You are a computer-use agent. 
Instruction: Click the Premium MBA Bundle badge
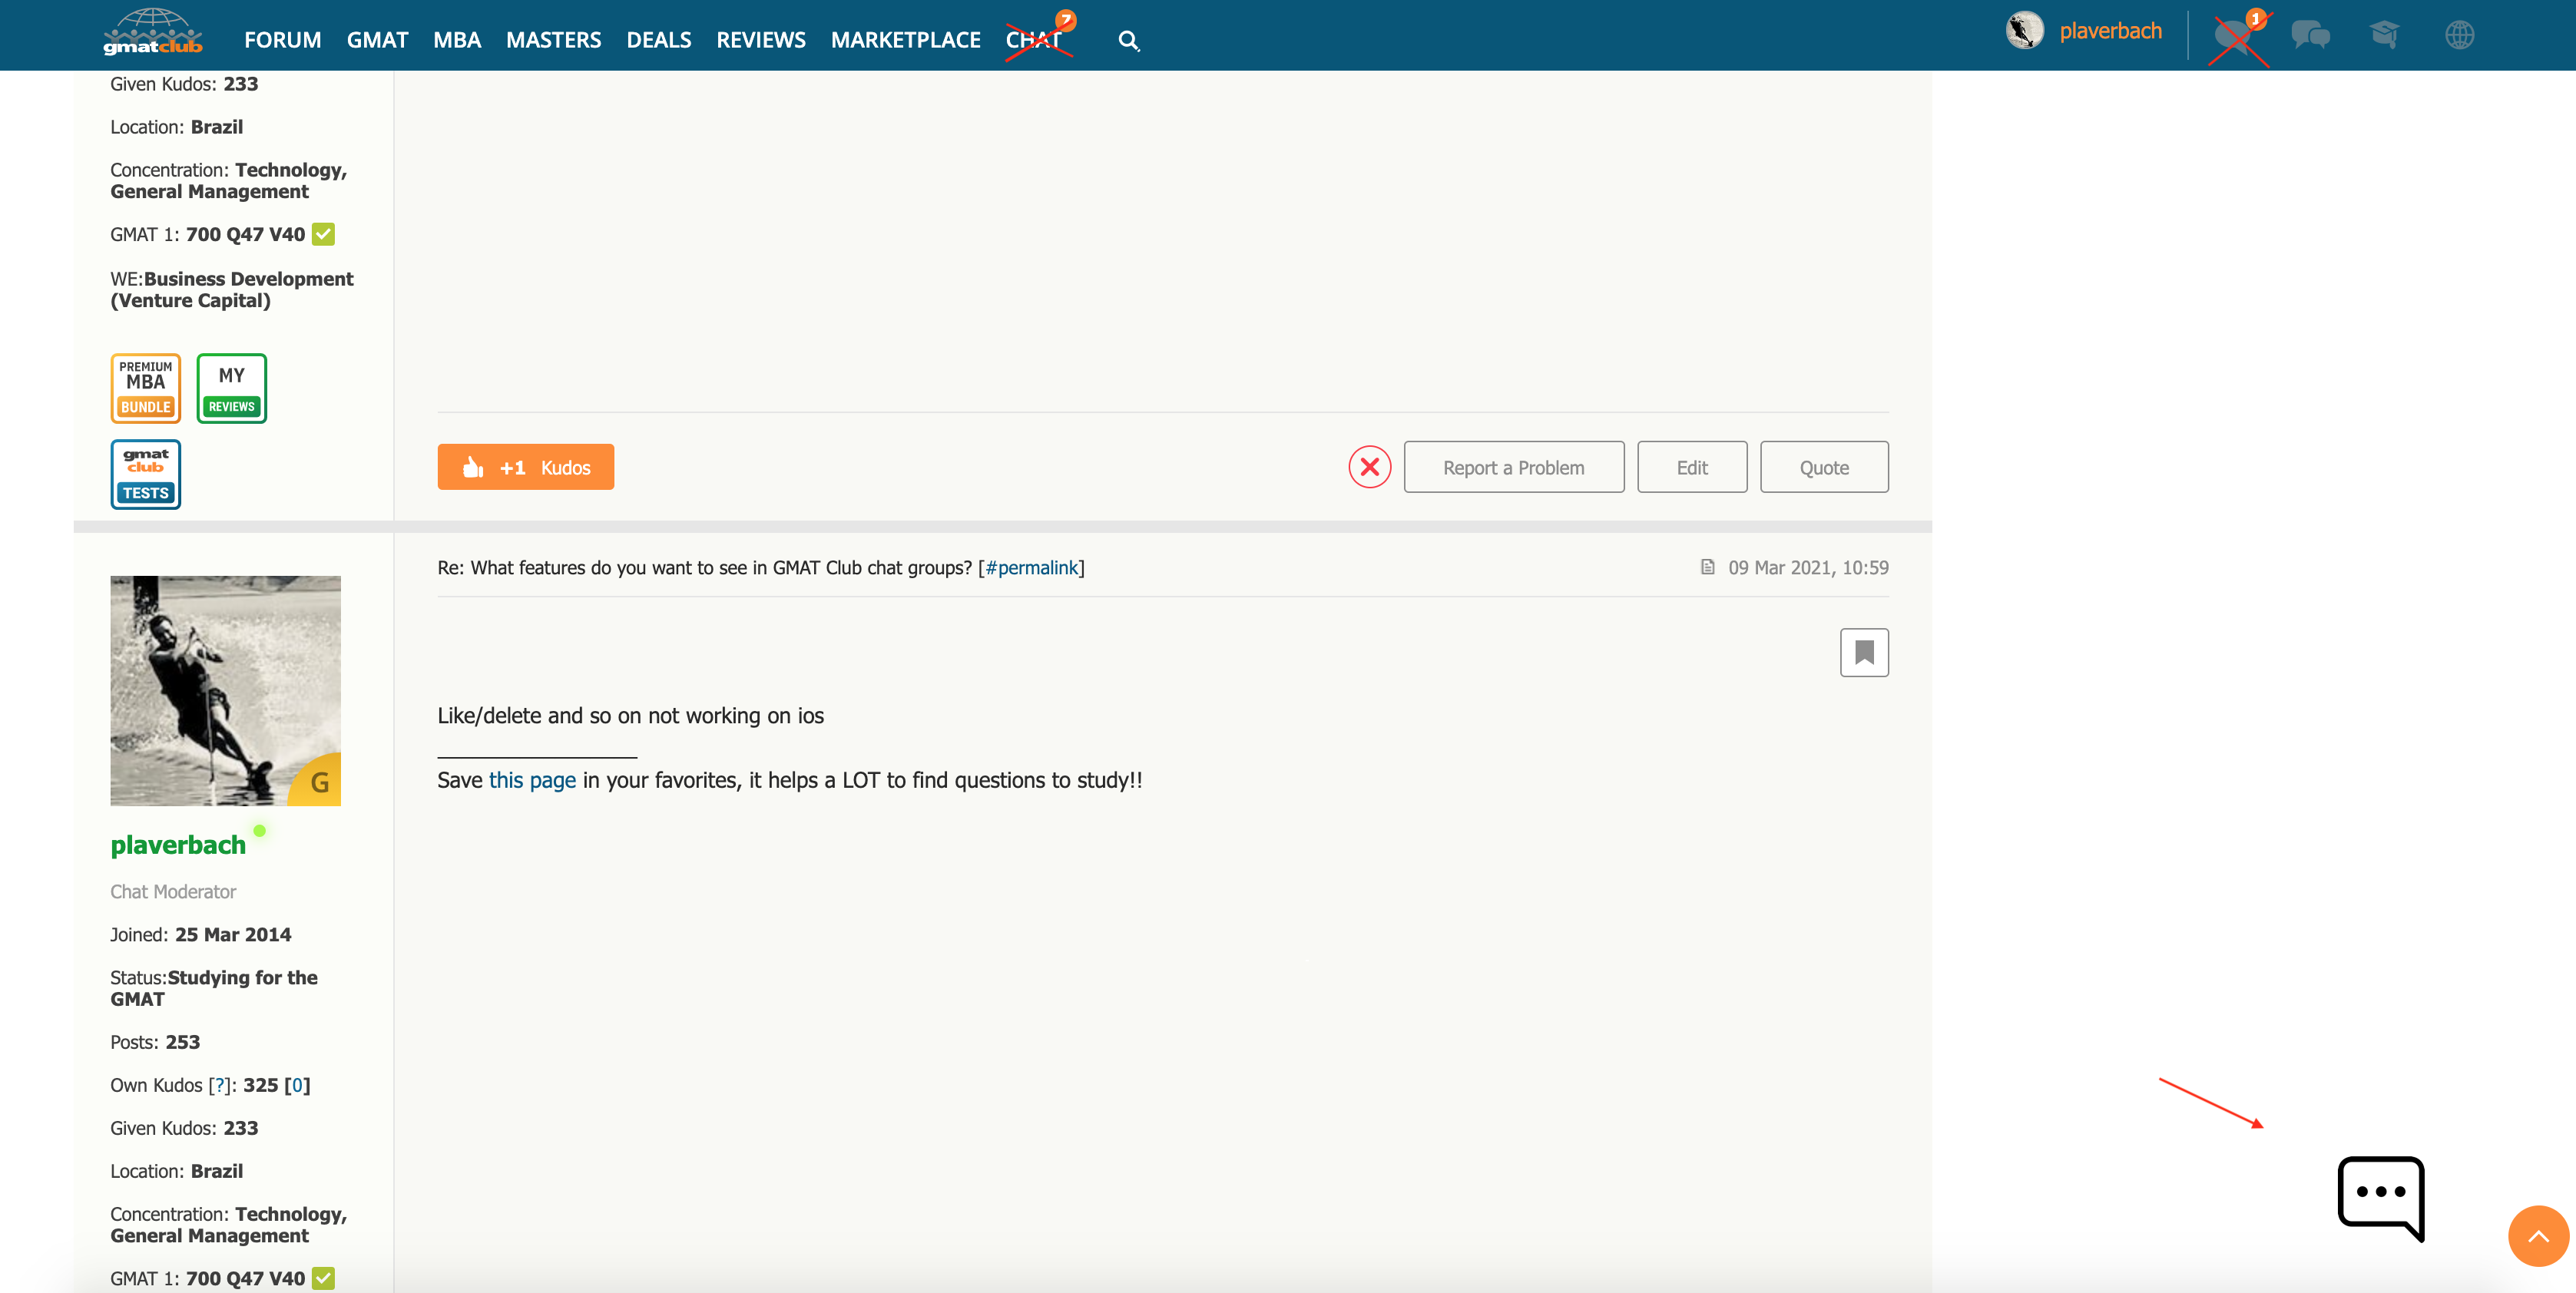coord(146,388)
